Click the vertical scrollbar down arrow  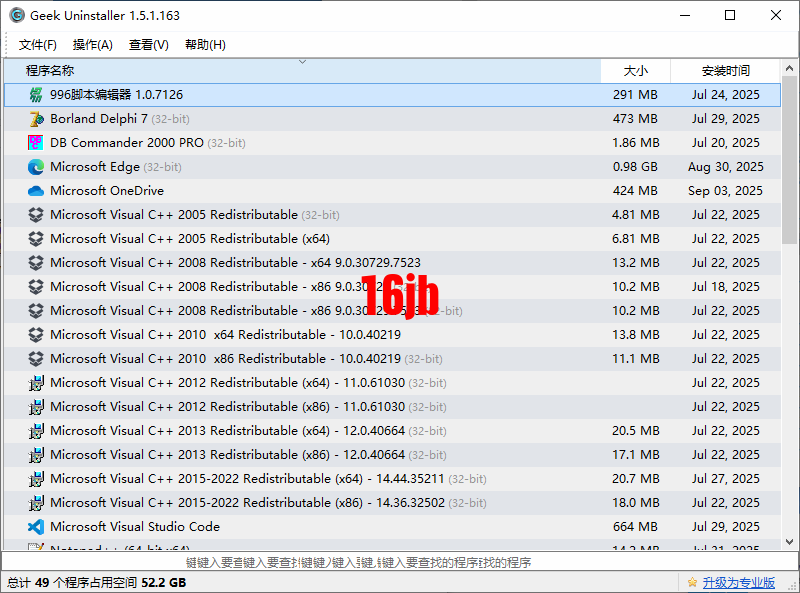tap(790, 541)
